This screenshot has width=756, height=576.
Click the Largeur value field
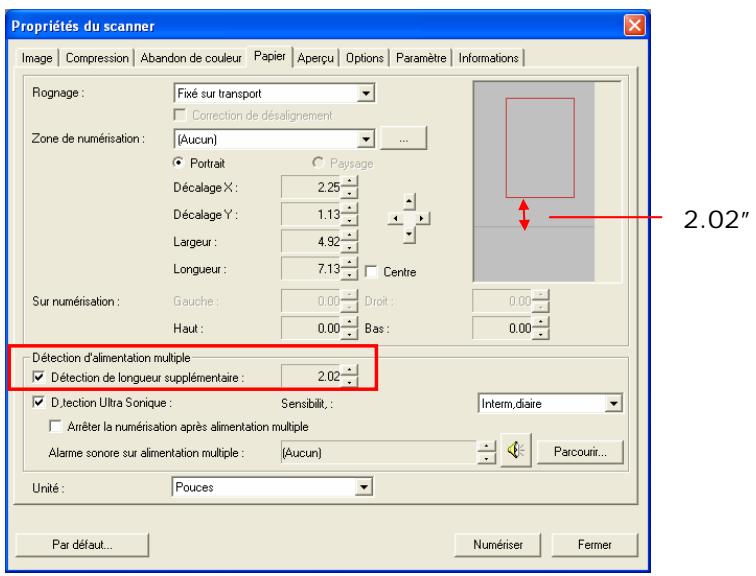coord(311,241)
